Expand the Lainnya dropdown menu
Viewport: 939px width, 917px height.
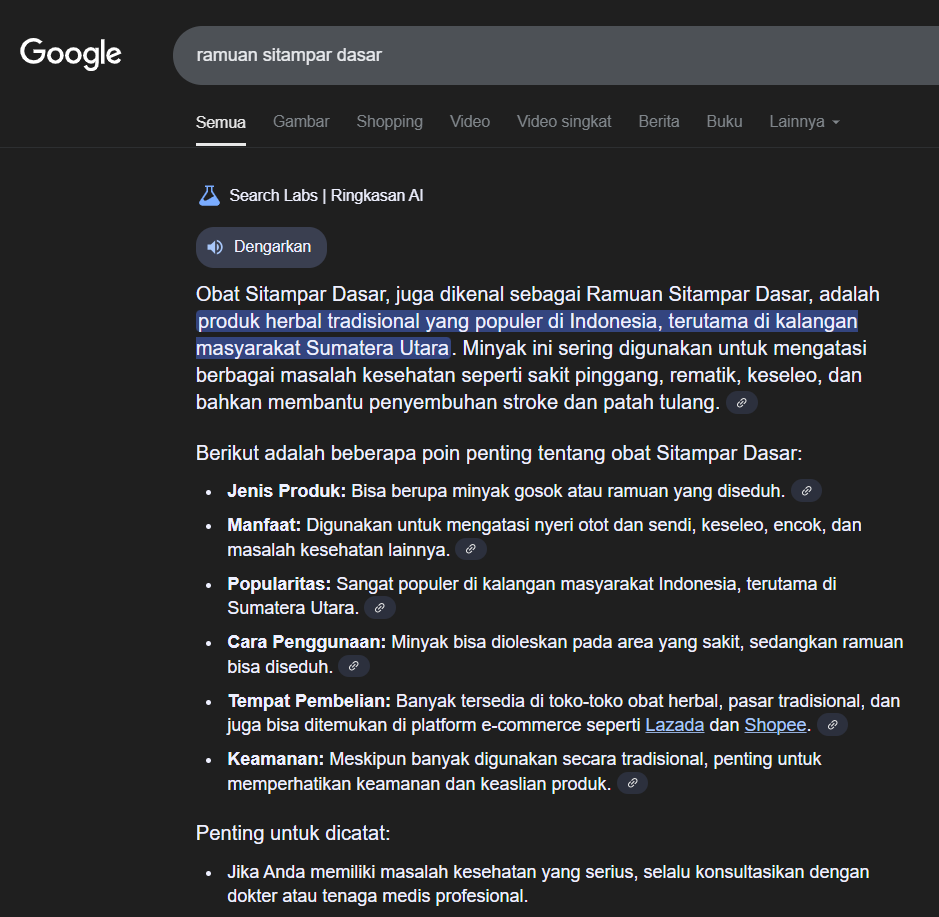pos(804,122)
